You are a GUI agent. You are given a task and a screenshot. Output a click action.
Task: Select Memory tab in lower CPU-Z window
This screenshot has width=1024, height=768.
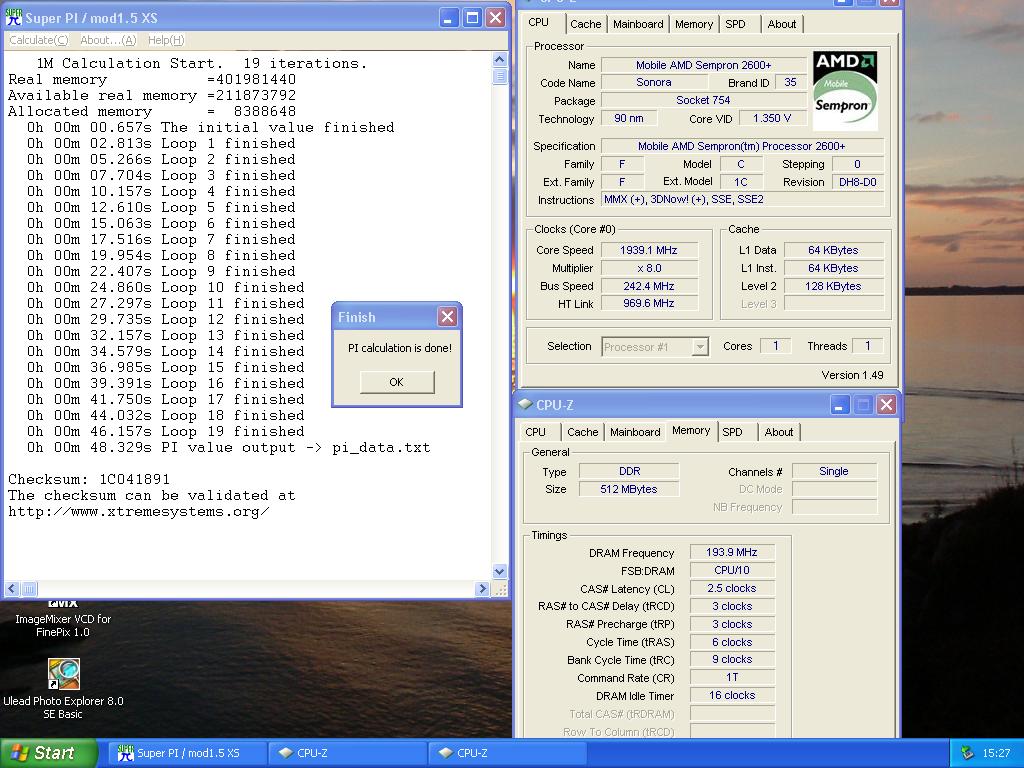[691, 430]
